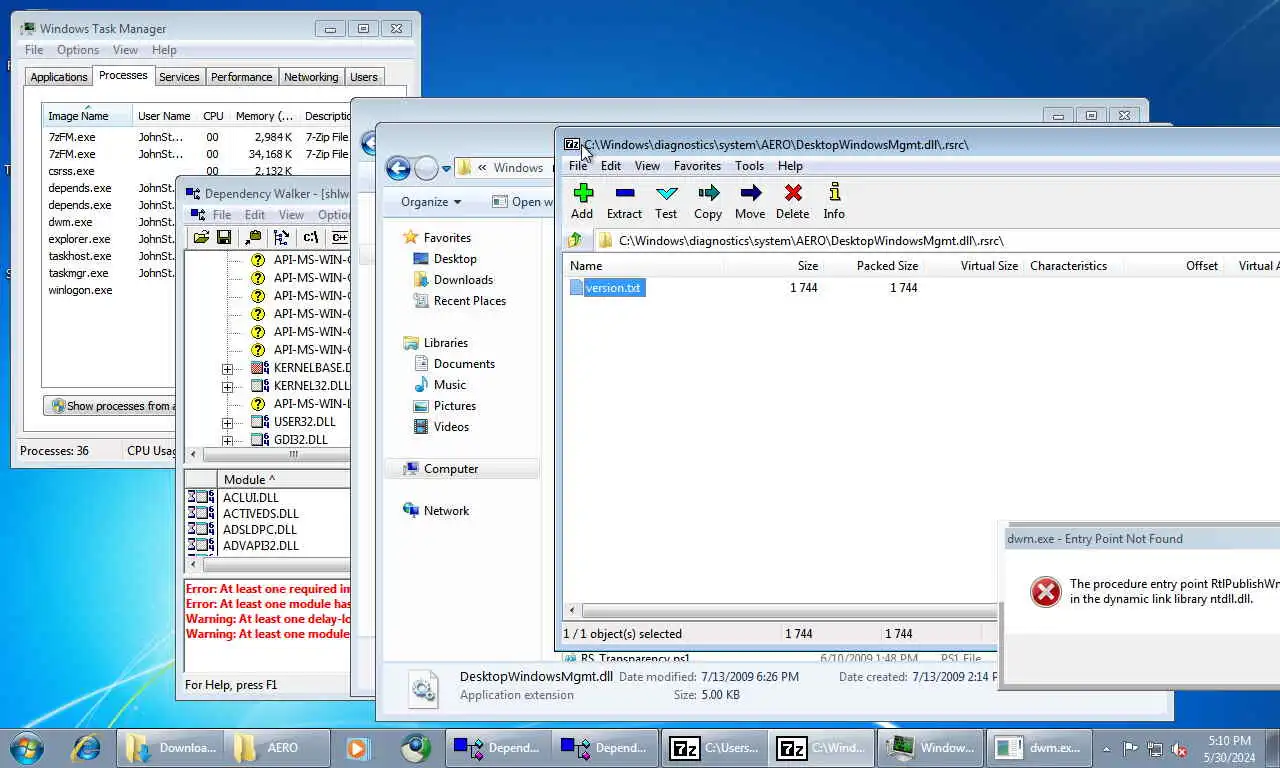
Task: Click the Size column header in 7-Zip
Action: pos(774,266)
